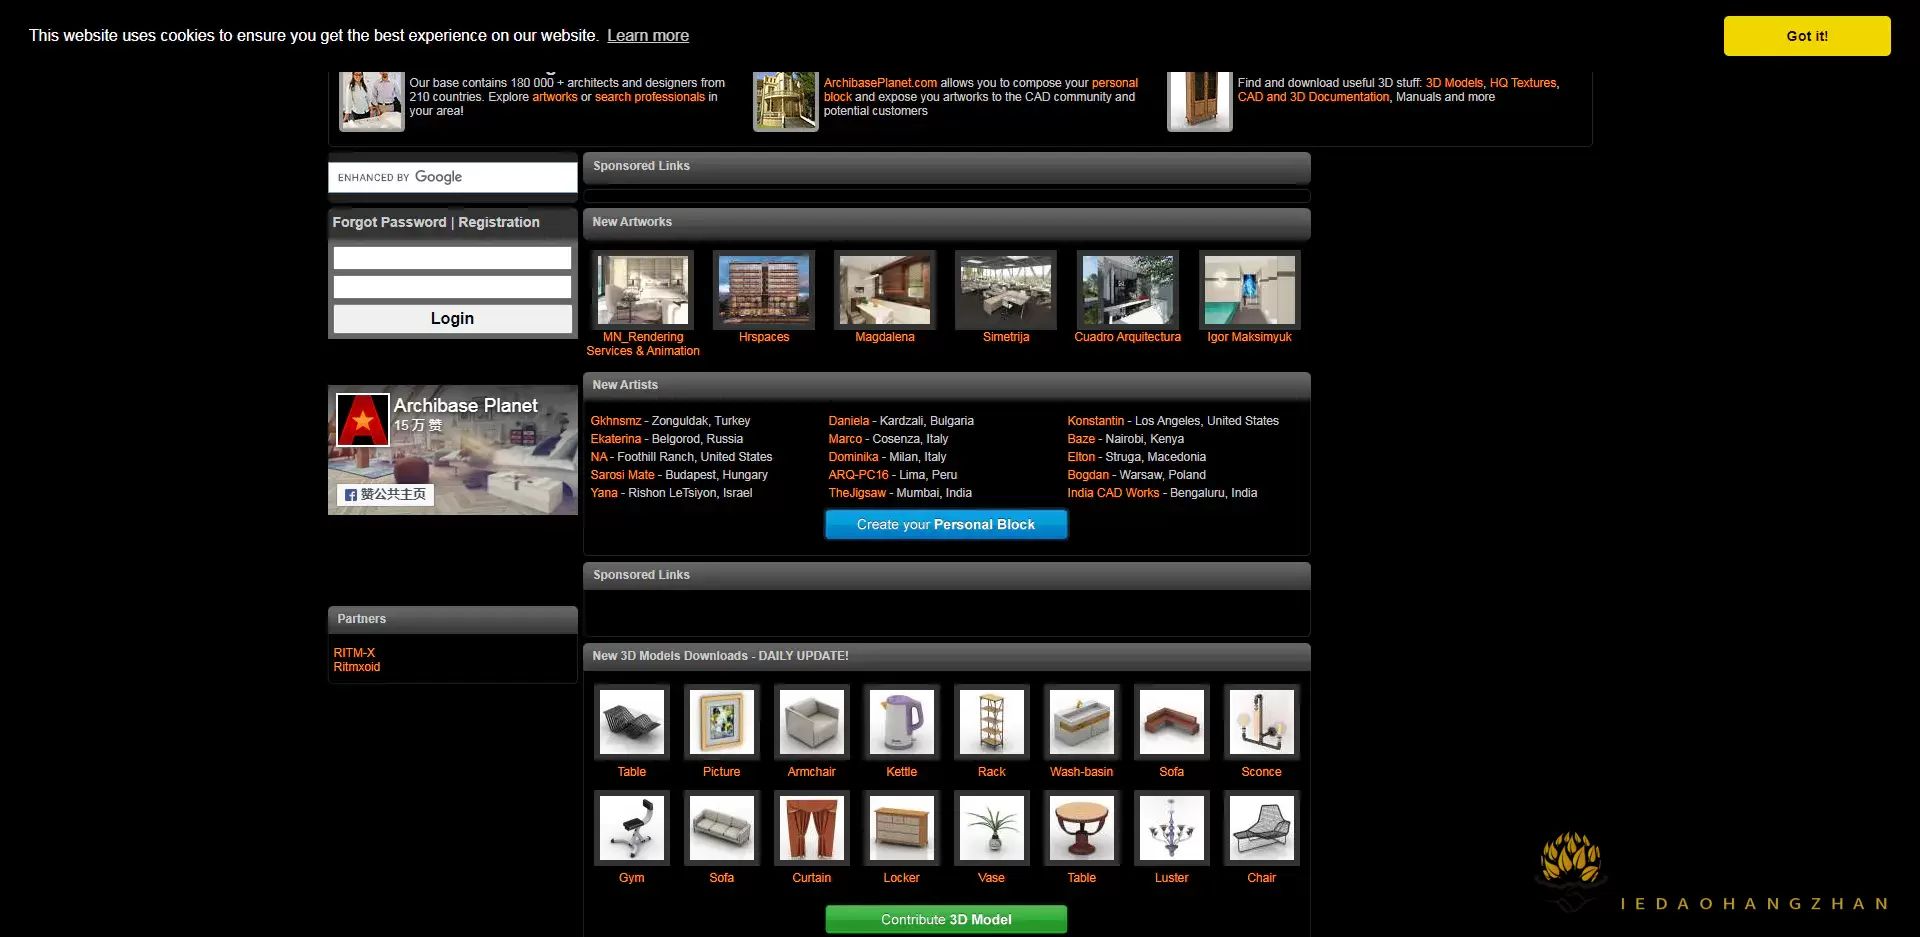
Task: Click the Create your Personal Block button
Action: pyautogui.click(x=945, y=524)
